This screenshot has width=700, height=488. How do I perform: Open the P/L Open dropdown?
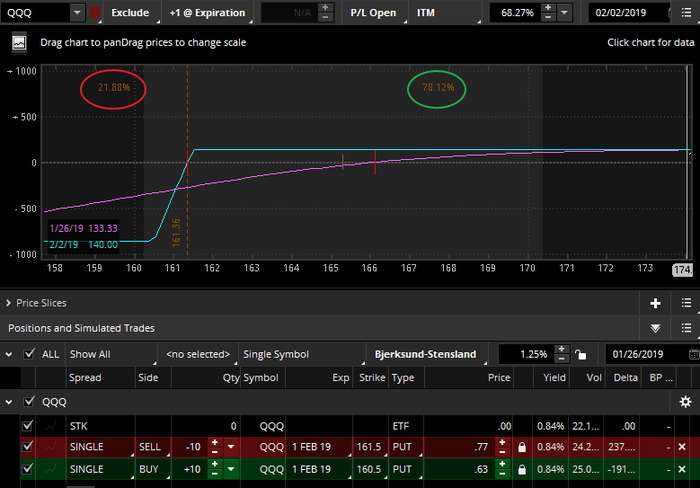click(x=373, y=13)
